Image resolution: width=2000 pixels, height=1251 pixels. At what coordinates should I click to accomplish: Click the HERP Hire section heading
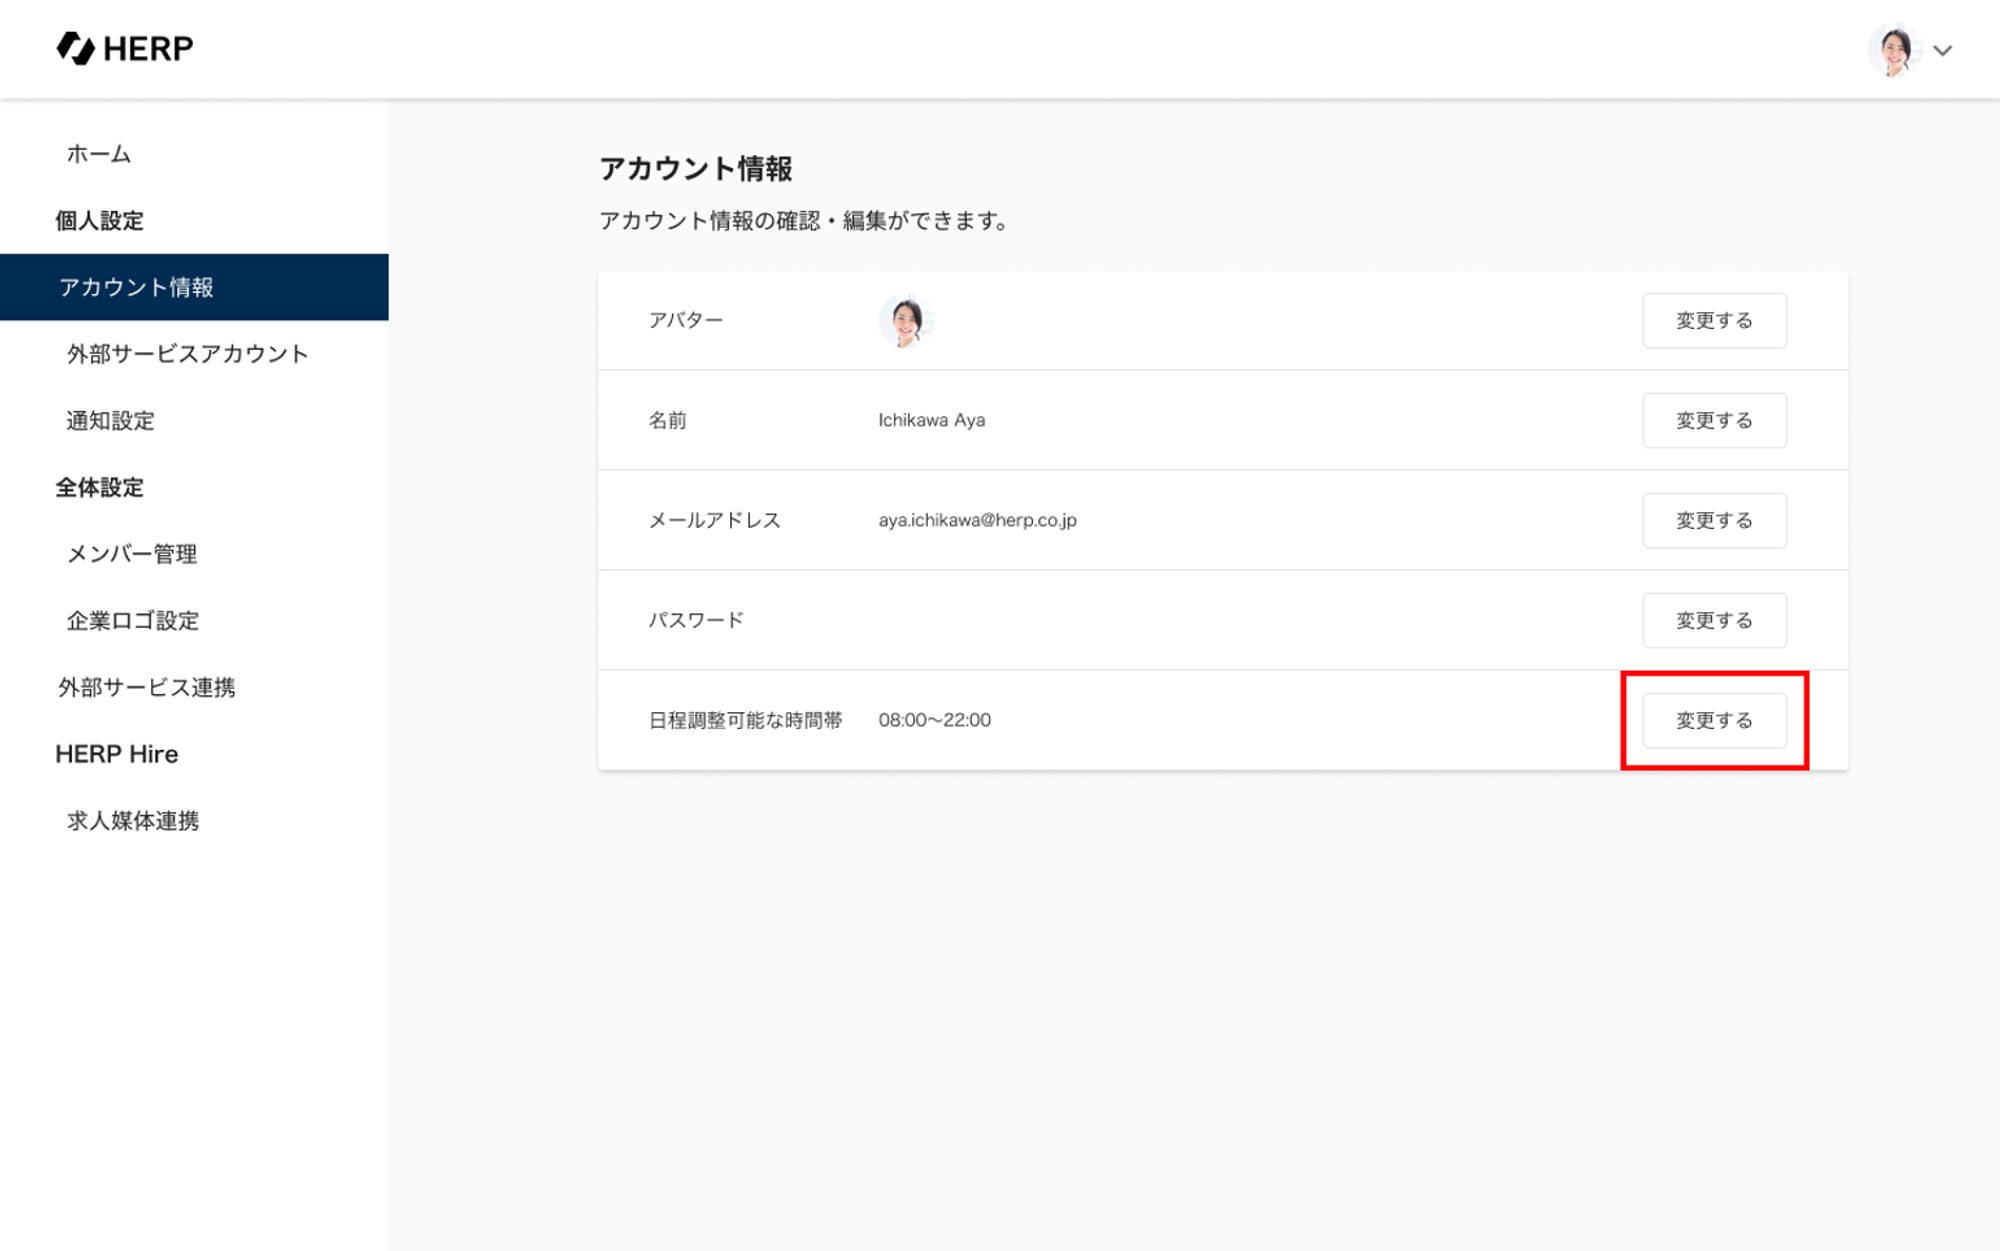[117, 754]
